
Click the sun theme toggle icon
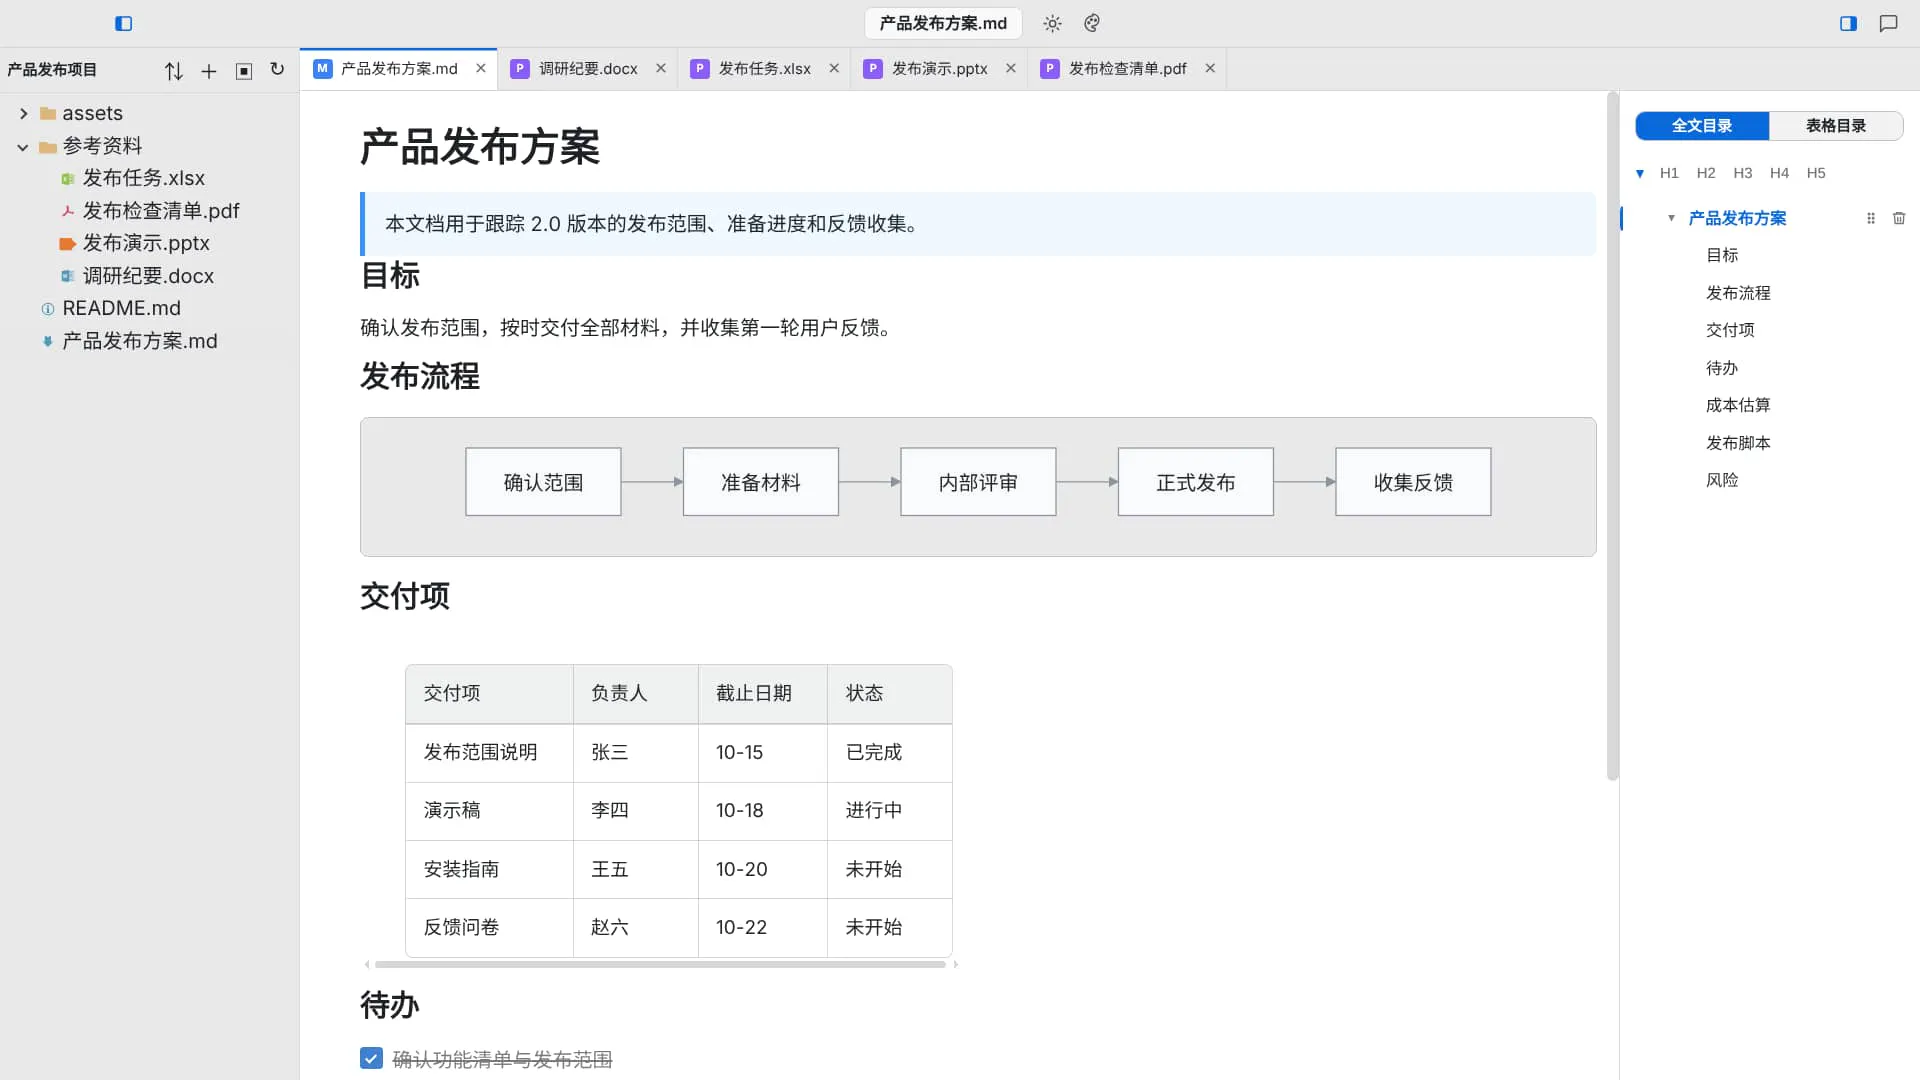tap(1052, 23)
